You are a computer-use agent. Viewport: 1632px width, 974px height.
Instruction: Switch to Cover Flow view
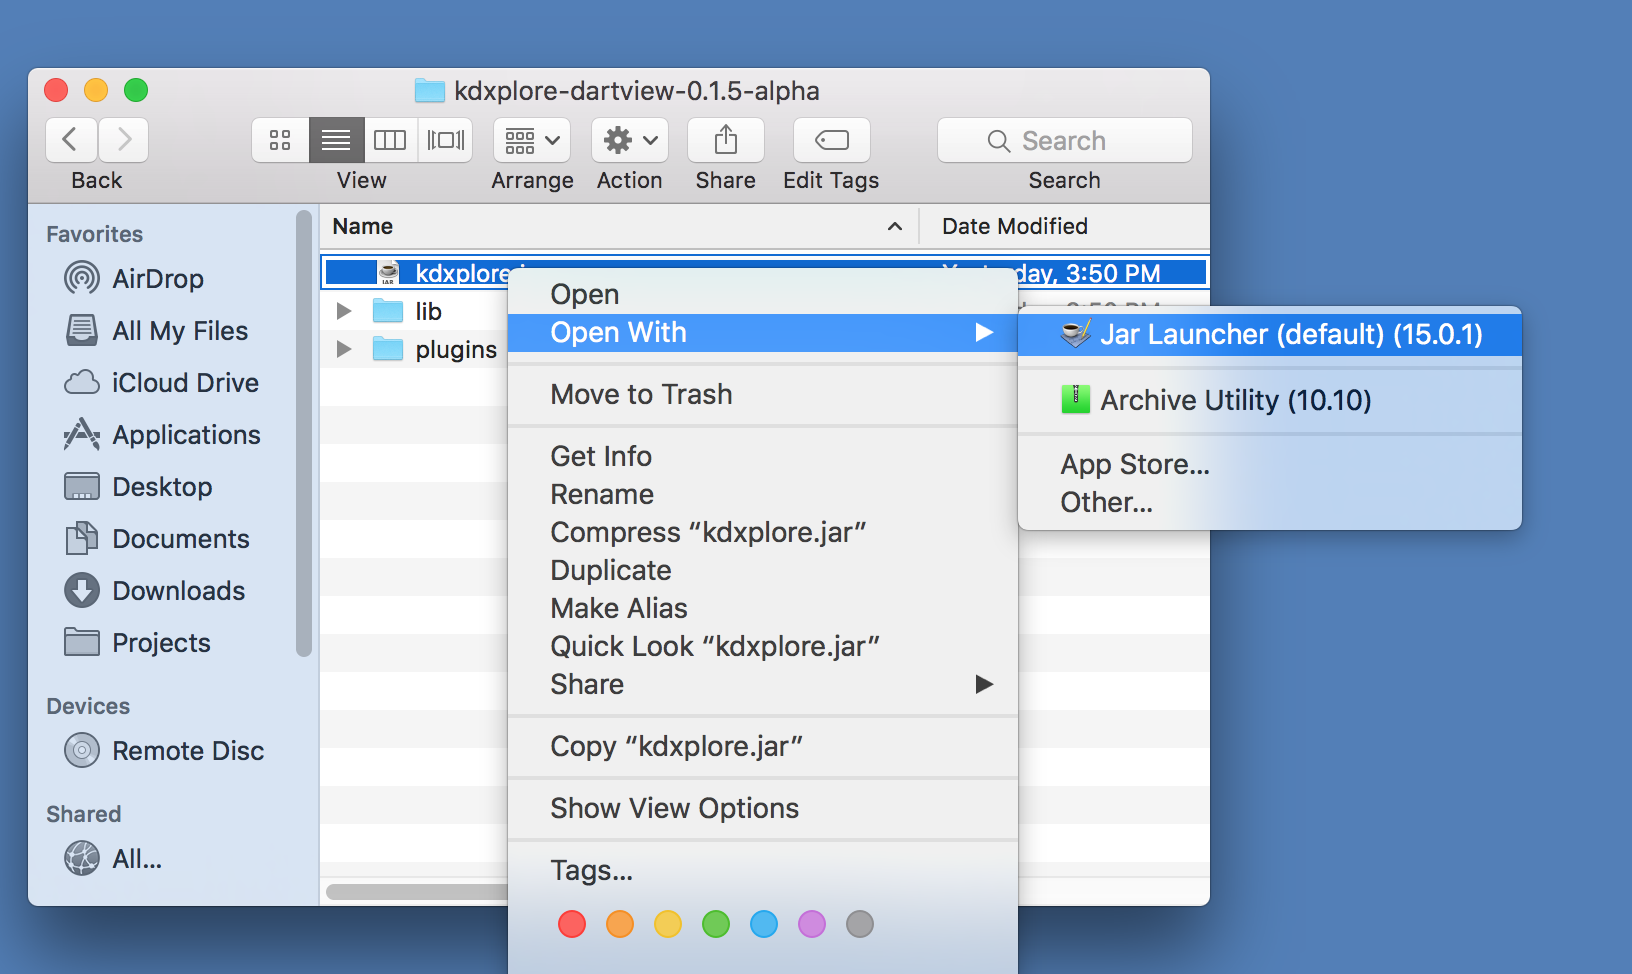[x=446, y=140]
